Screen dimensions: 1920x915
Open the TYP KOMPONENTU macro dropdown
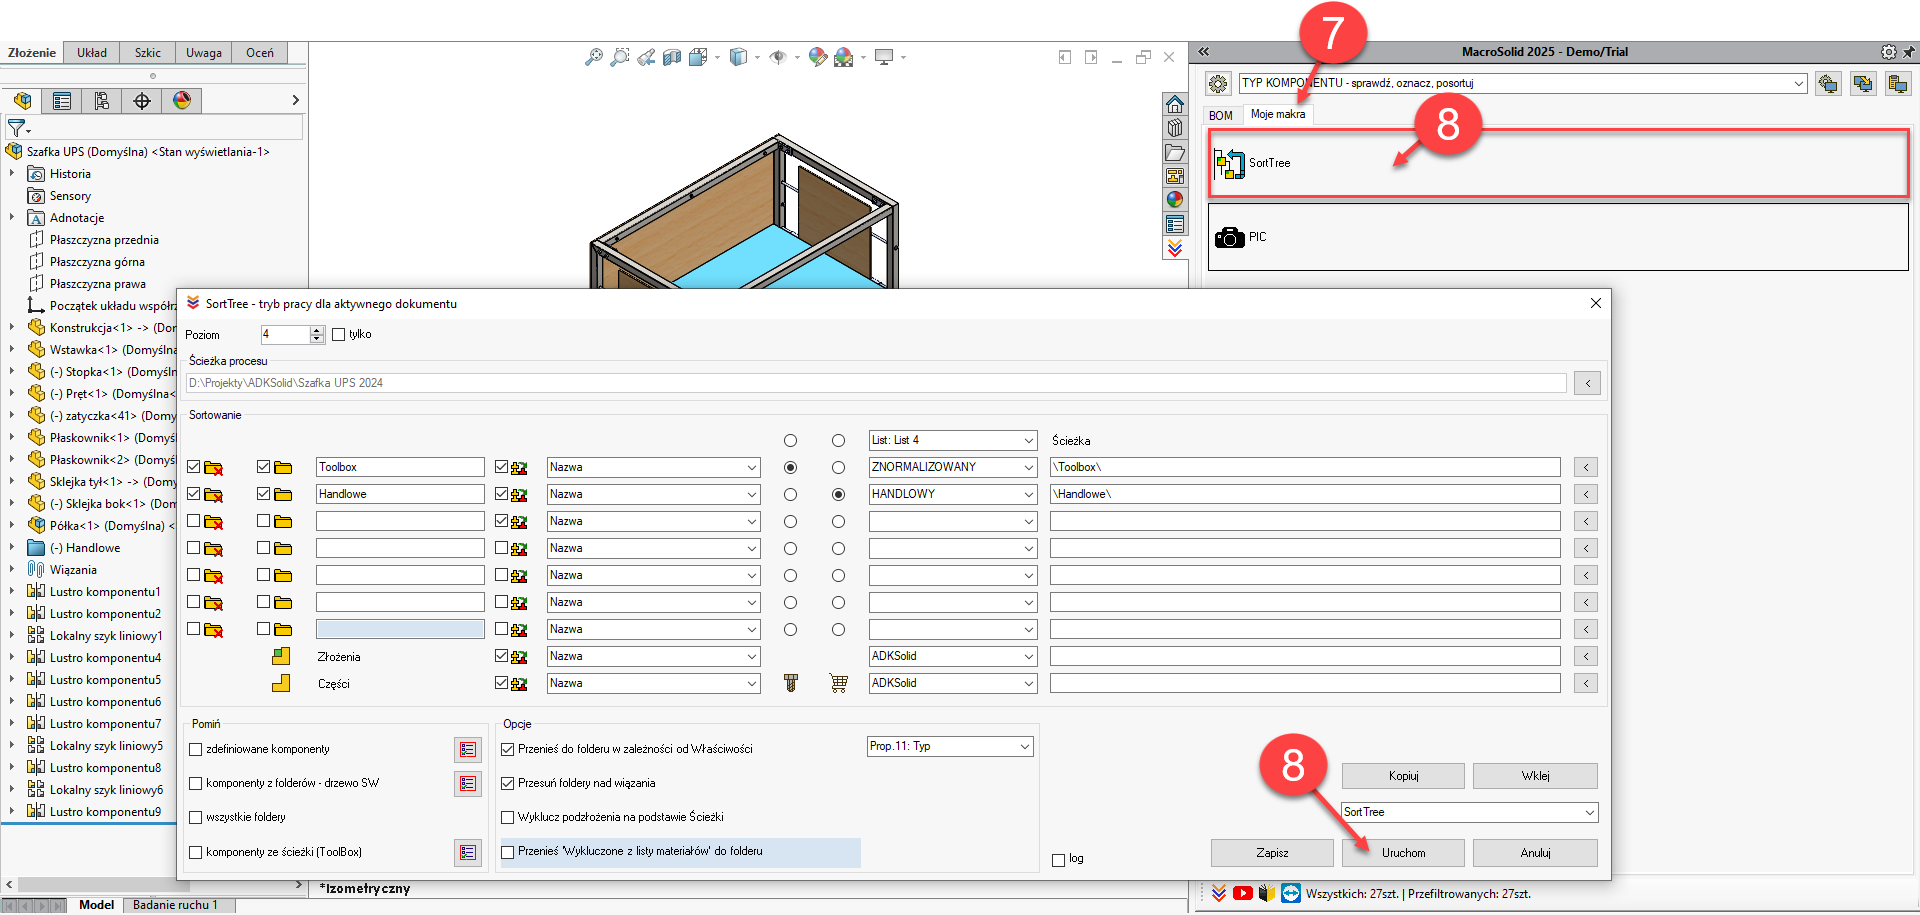[x=1522, y=83]
